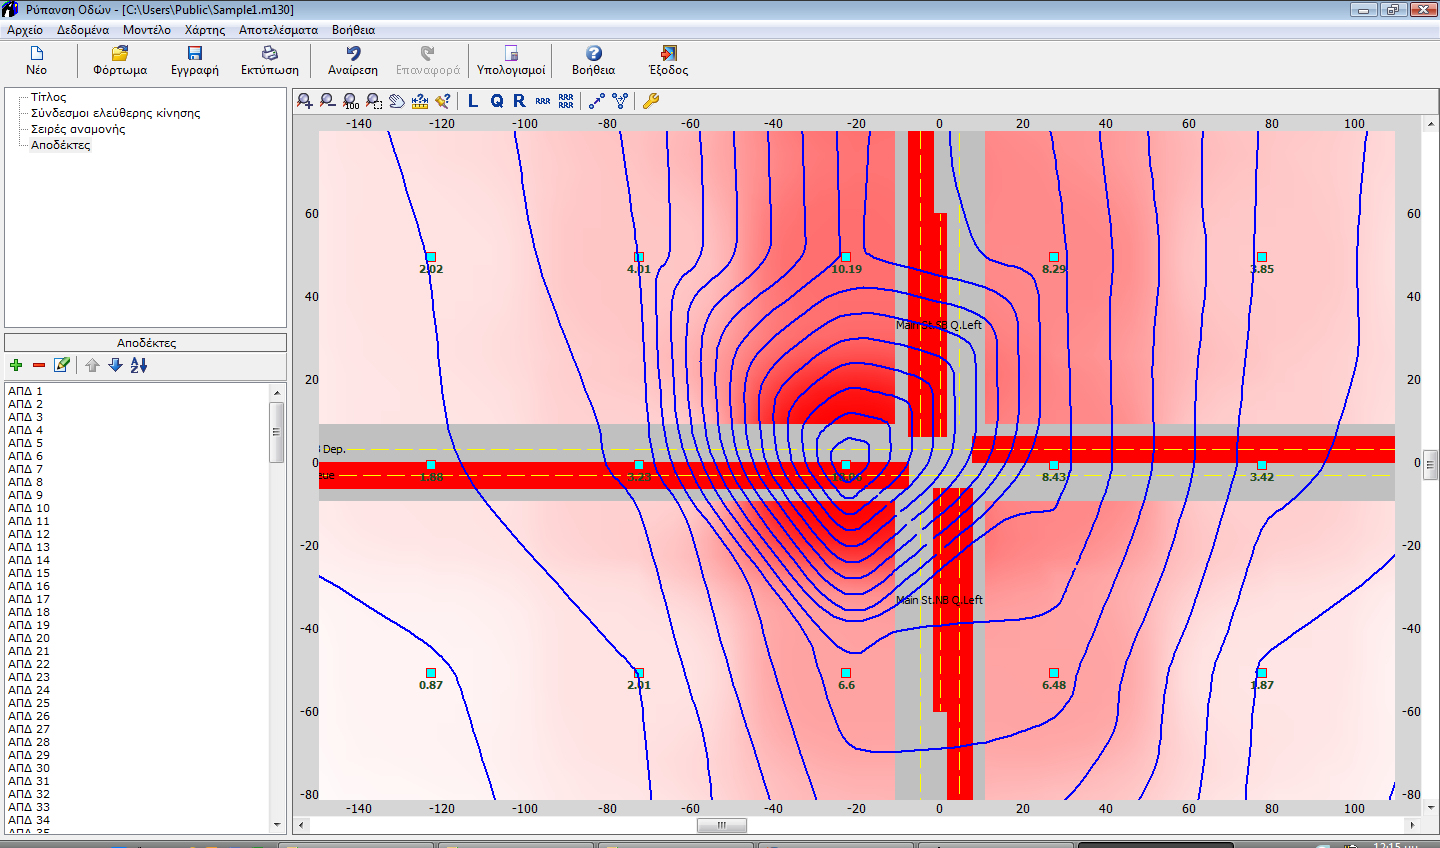This screenshot has height=848, width=1440.
Task: Open the Μοντέλο menu
Action: (x=146, y=30)
